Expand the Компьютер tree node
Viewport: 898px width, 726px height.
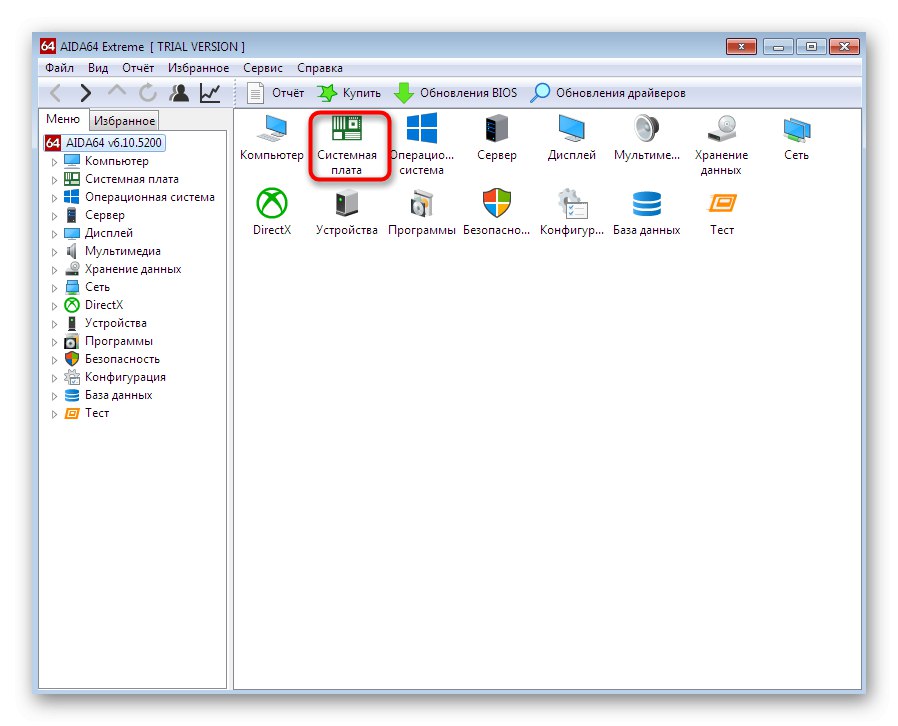[x=54, y=162]
